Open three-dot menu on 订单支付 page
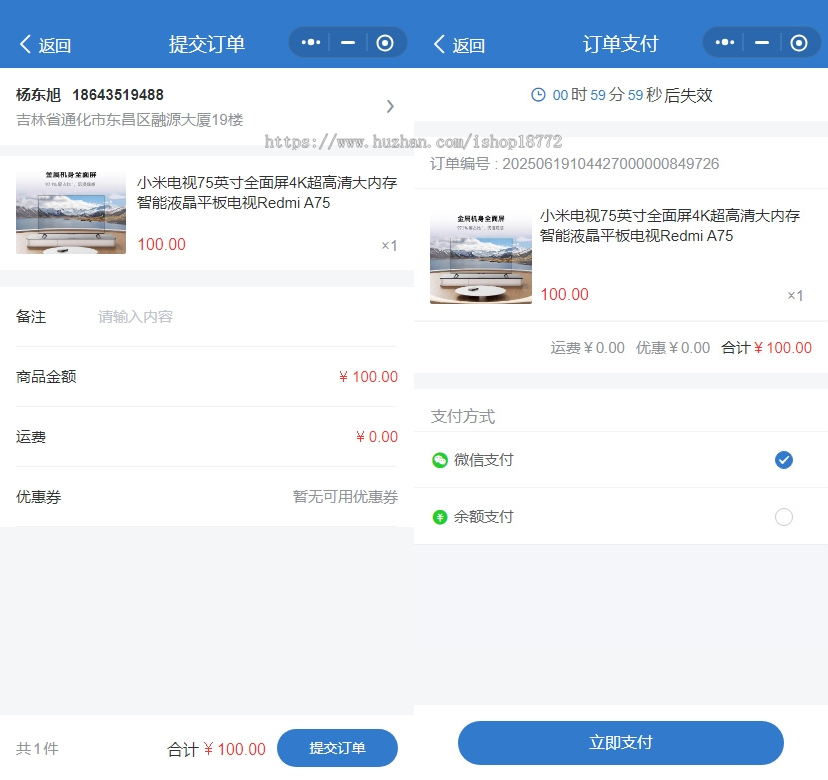Image resolution: width=828 pixels, height=780 pixels. pos(724,42)
